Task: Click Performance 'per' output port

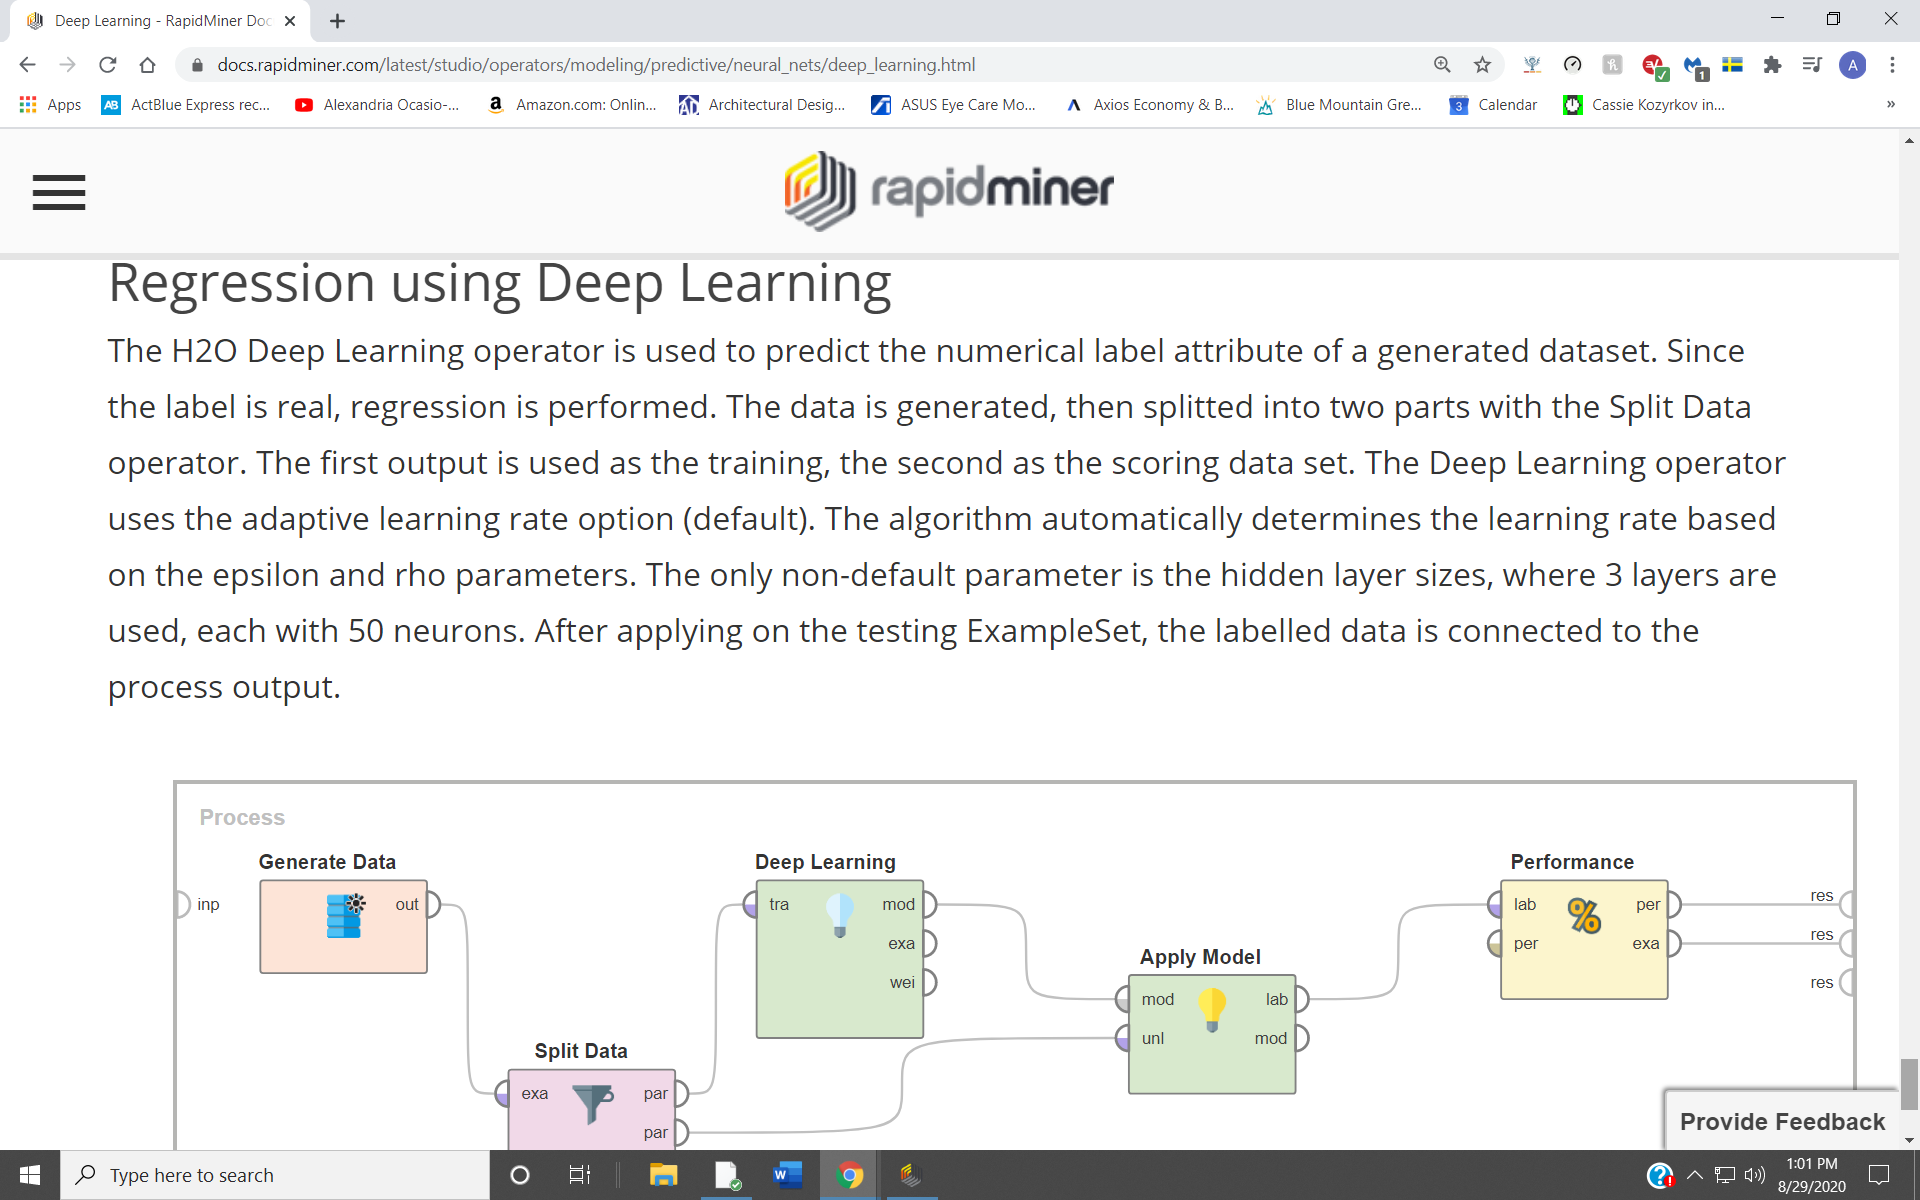Action: [1674, 904]
